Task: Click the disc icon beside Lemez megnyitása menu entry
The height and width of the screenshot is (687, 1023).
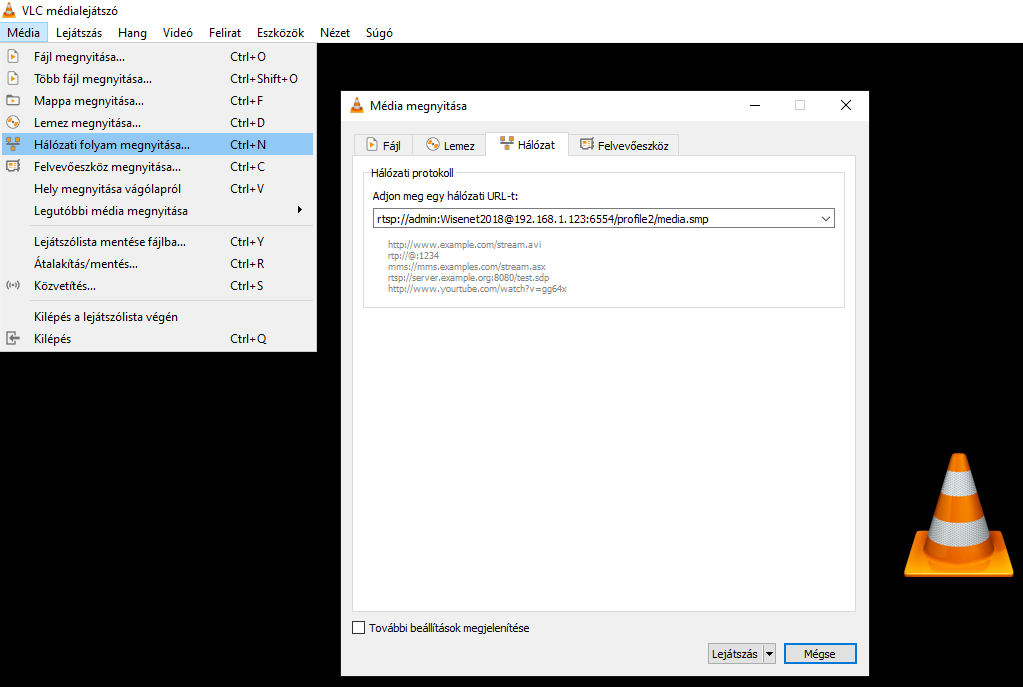Action: click(x=13, y=123)
